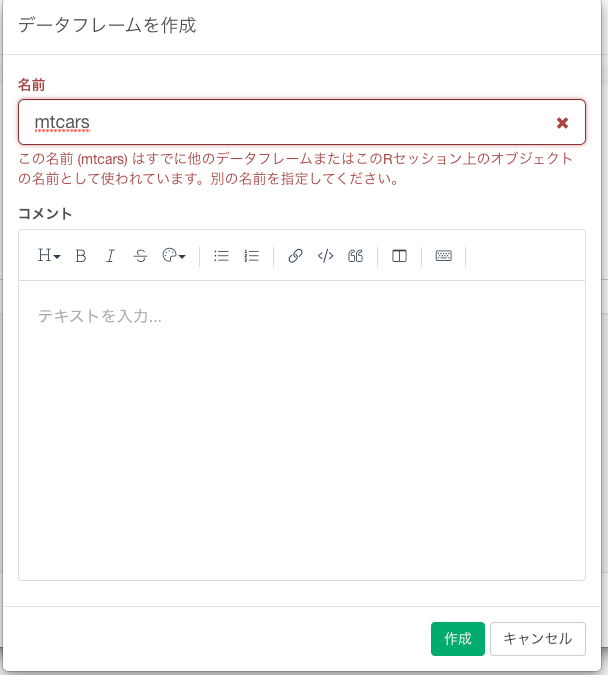Insert a bulleted list
This screenshot has height=675, width=608.
point(221,256)
